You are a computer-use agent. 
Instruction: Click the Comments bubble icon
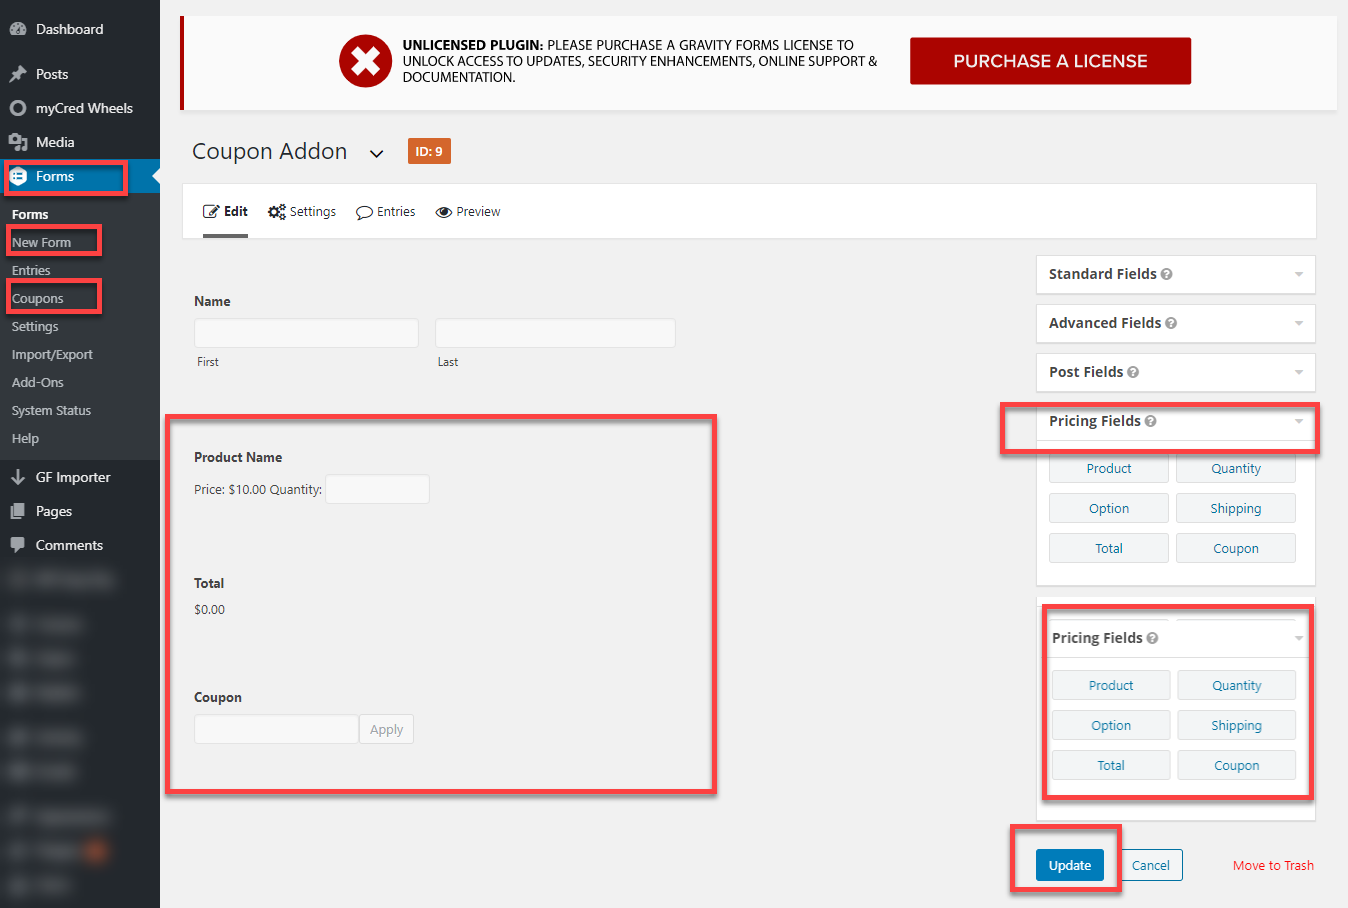(18, 545)
